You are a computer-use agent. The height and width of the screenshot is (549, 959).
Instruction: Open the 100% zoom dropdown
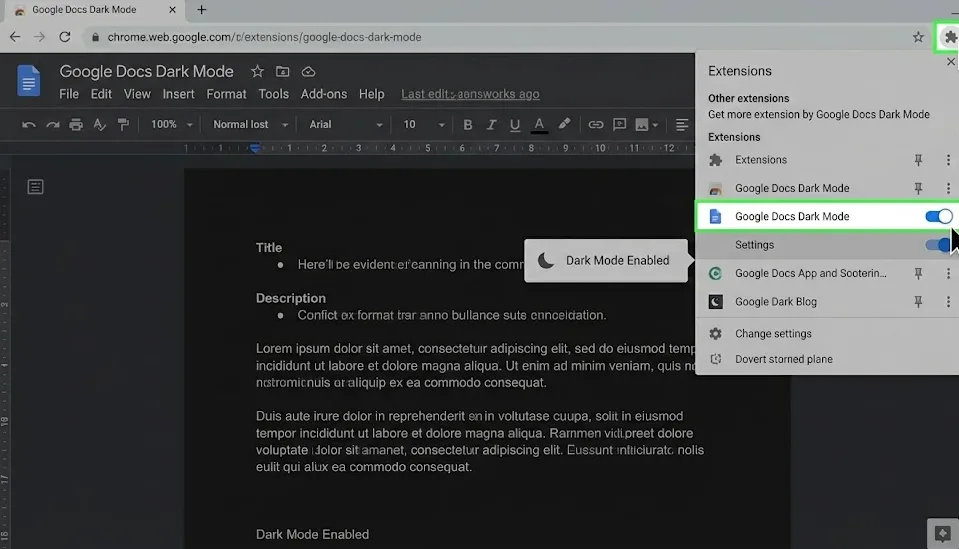pos(170,125)
